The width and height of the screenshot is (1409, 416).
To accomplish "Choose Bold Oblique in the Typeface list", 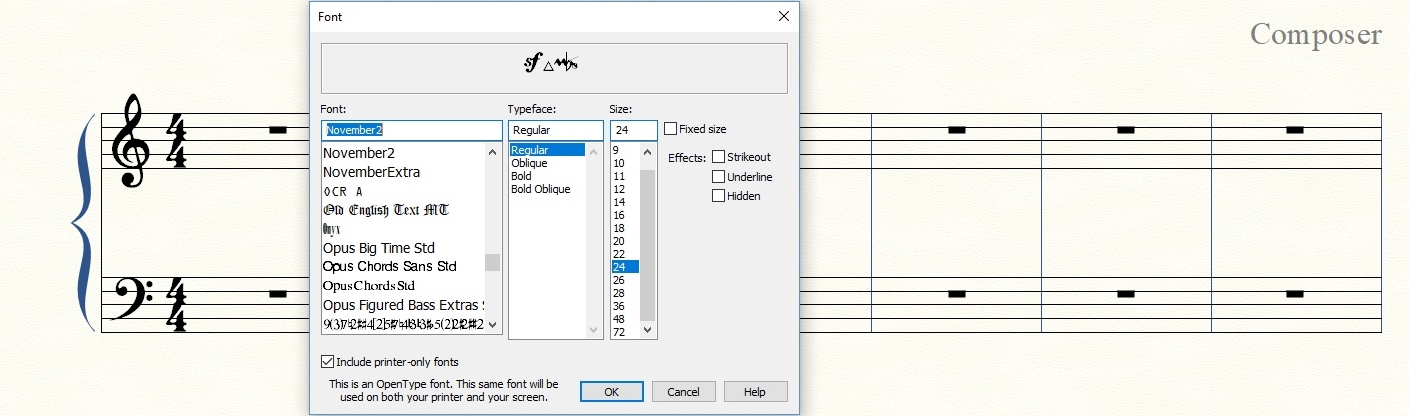I will 540,189.
